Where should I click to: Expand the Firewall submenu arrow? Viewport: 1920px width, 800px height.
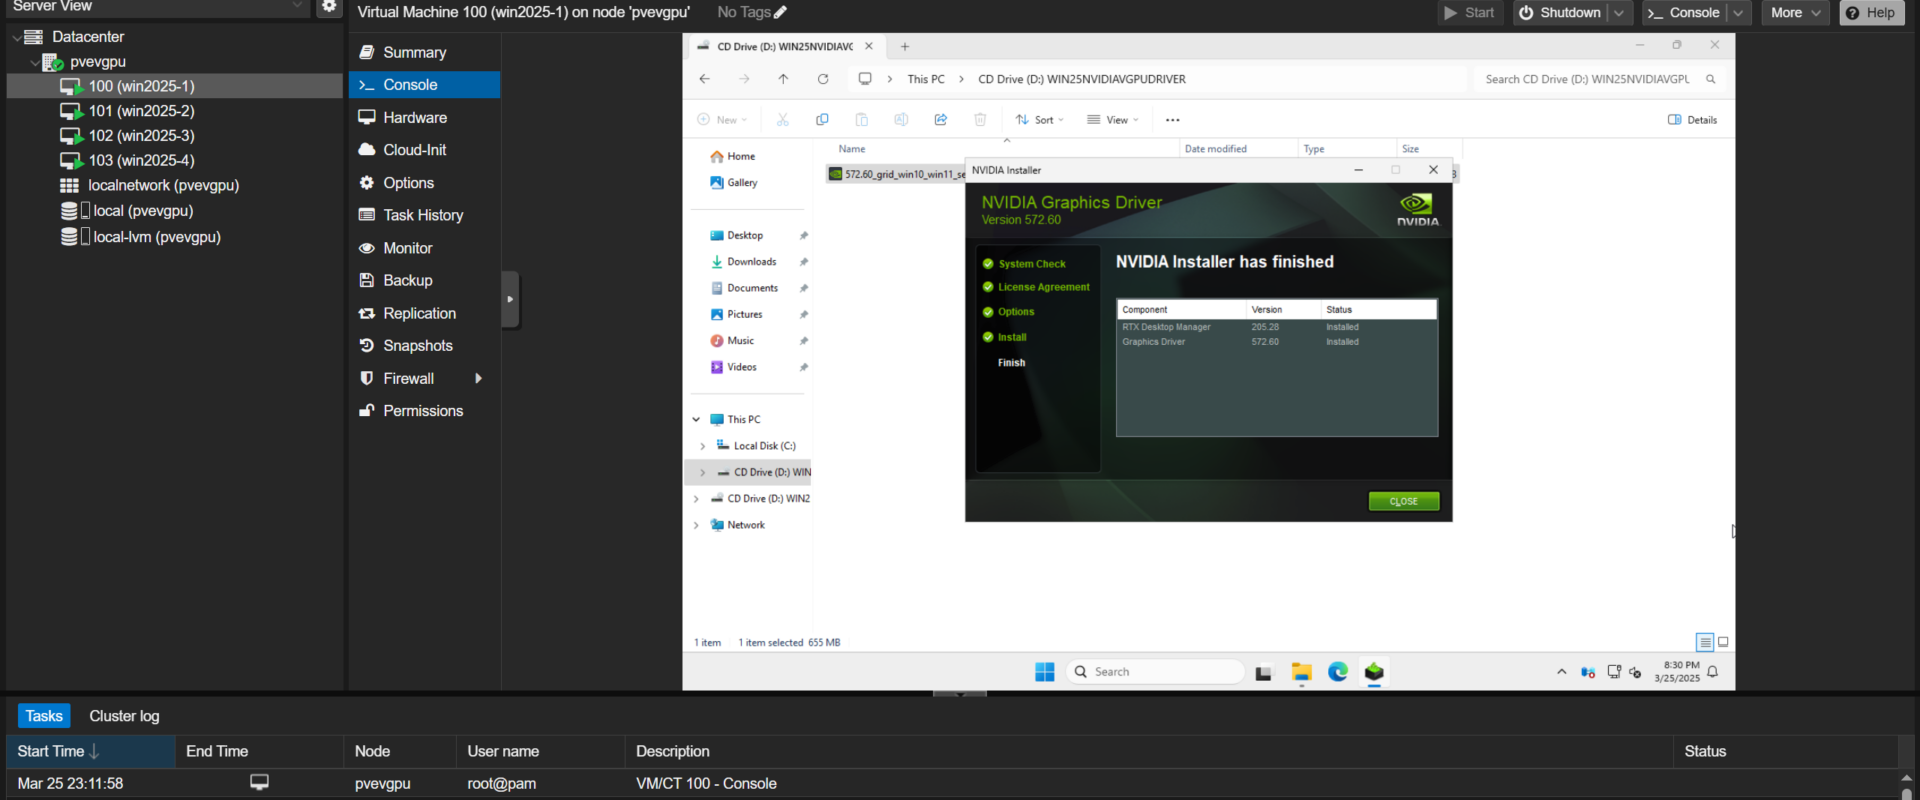(x=479, y=378)
